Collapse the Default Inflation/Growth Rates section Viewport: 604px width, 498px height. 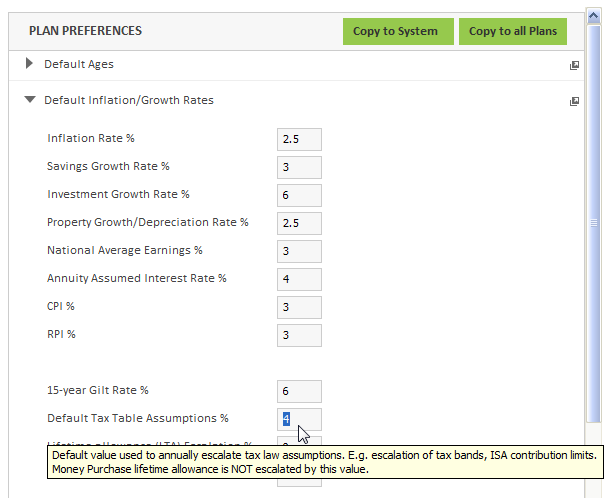pyautogui.click(x=30, y=99)
